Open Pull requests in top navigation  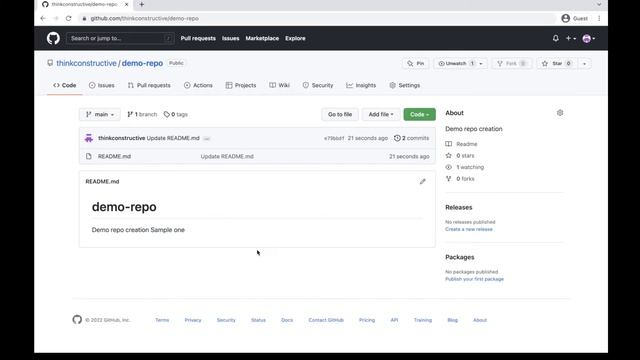click(x=198, y=38)
